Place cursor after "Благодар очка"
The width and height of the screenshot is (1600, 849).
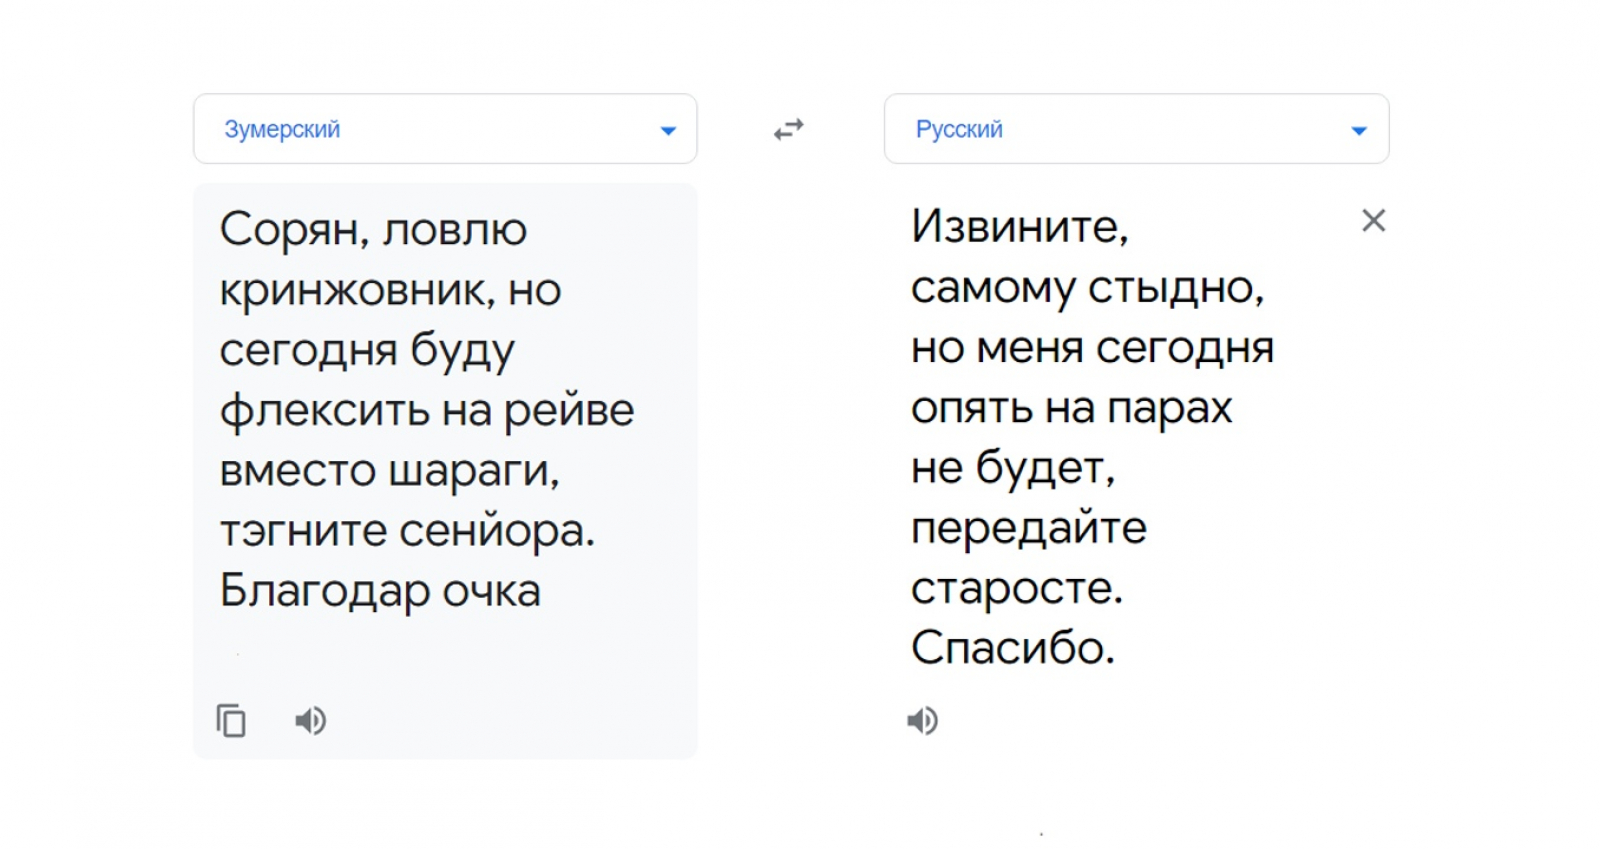point(542,591)
